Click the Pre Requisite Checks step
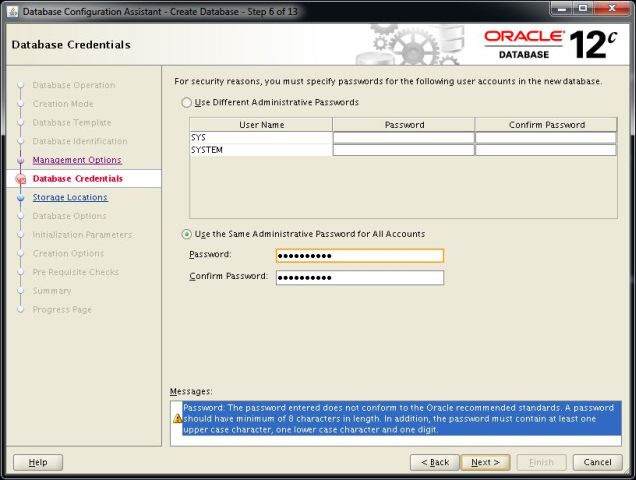This screenshot has width=636, height=480. 75,272
